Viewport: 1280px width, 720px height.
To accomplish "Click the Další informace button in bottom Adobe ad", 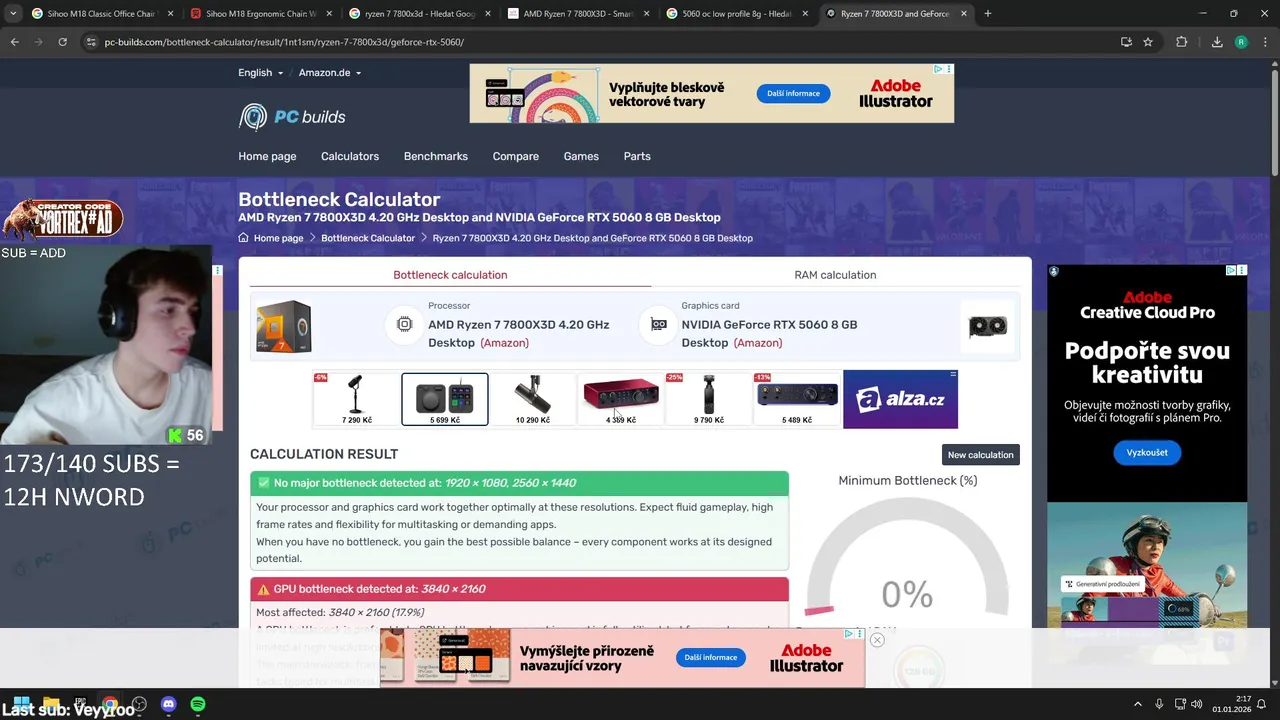I will tap(711, 657).
